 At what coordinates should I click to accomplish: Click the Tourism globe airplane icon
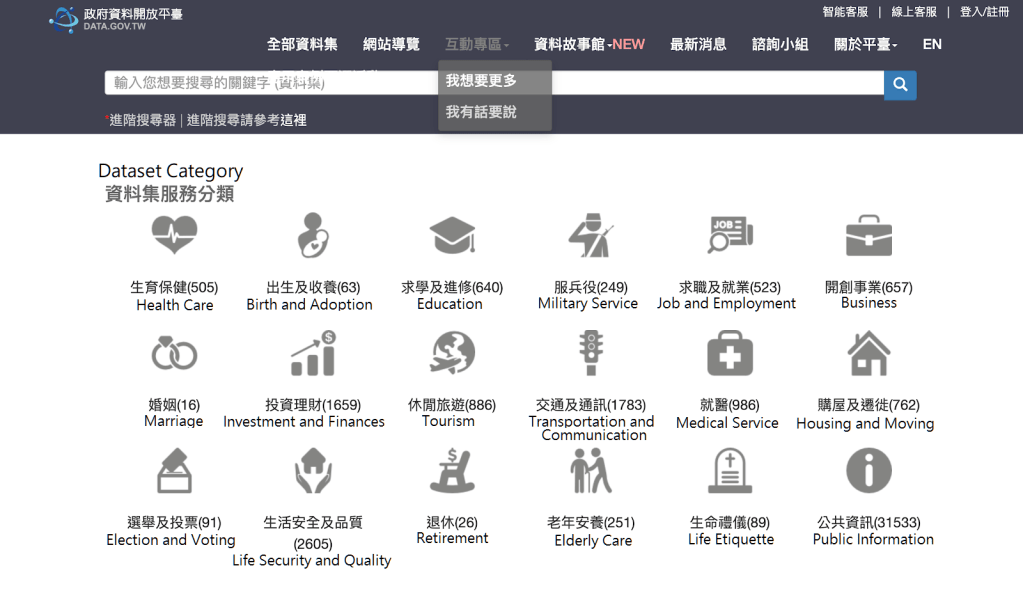(451, 354)
